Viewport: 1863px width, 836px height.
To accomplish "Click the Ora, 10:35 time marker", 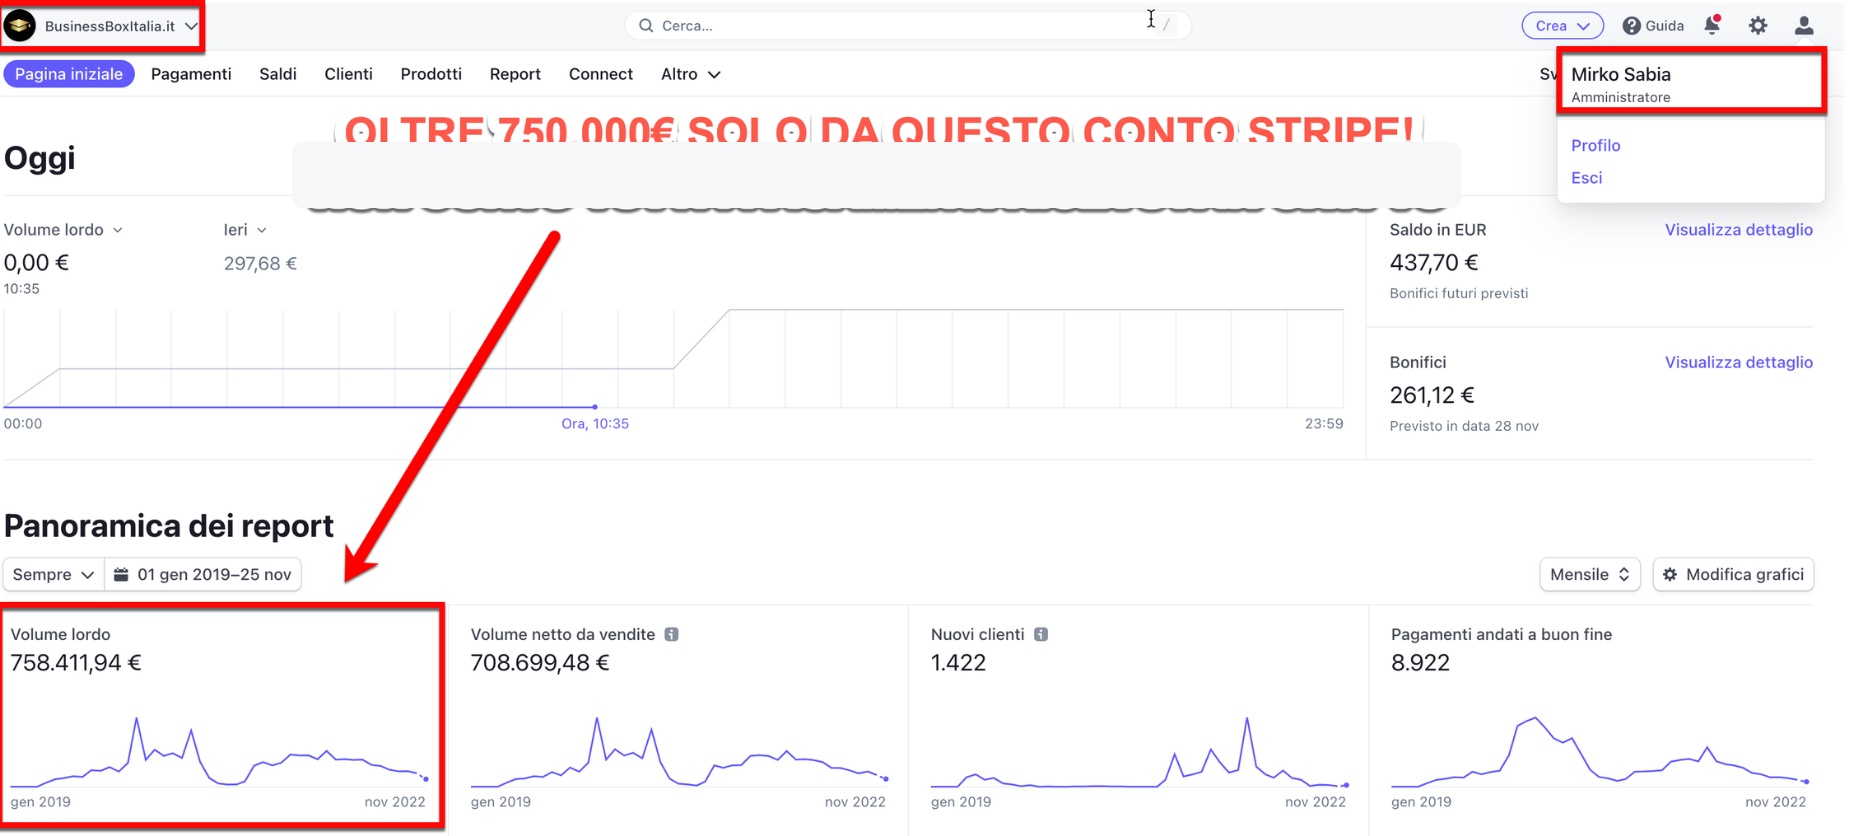I will 595,423.
